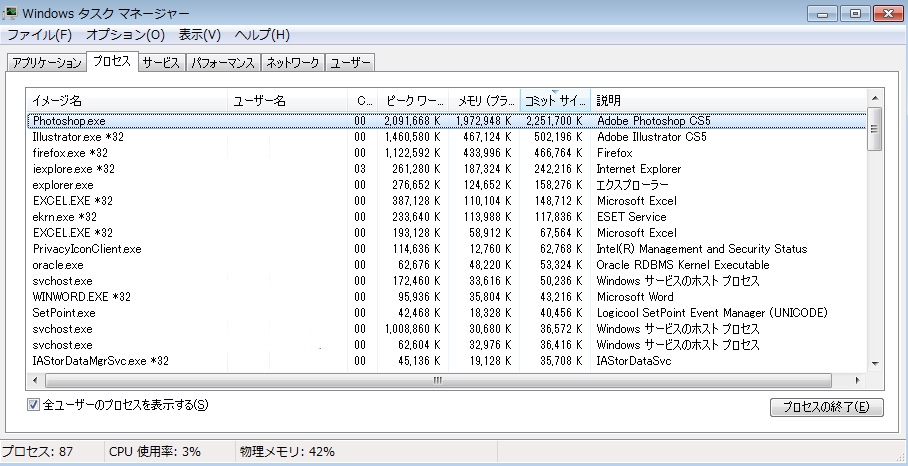Sort by イメージ名 column header
This screenshot has height=466, width=908.
coord(127,101)
